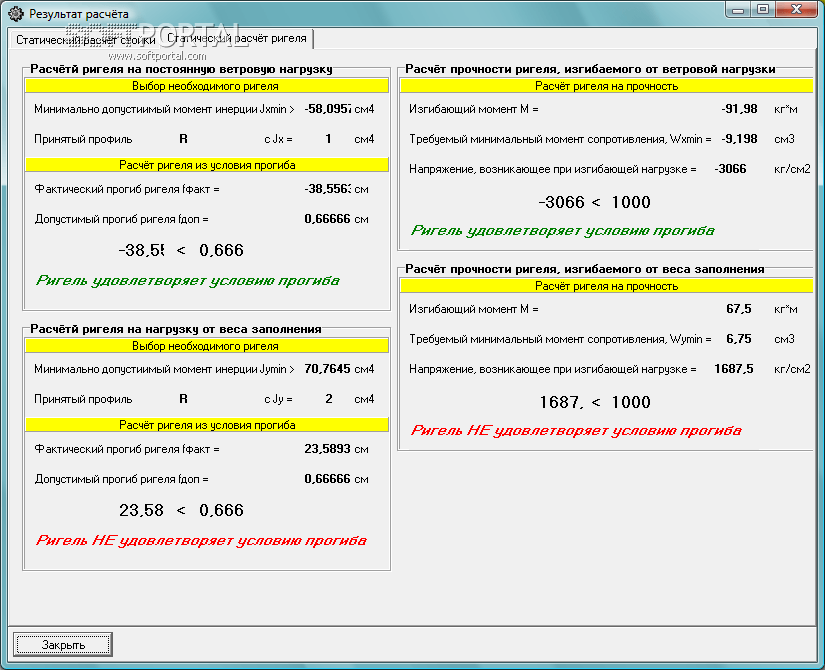This screenshot has height=670, width=825.
Task: Click the Wymin value 6,75
Action: coord(739,339)
